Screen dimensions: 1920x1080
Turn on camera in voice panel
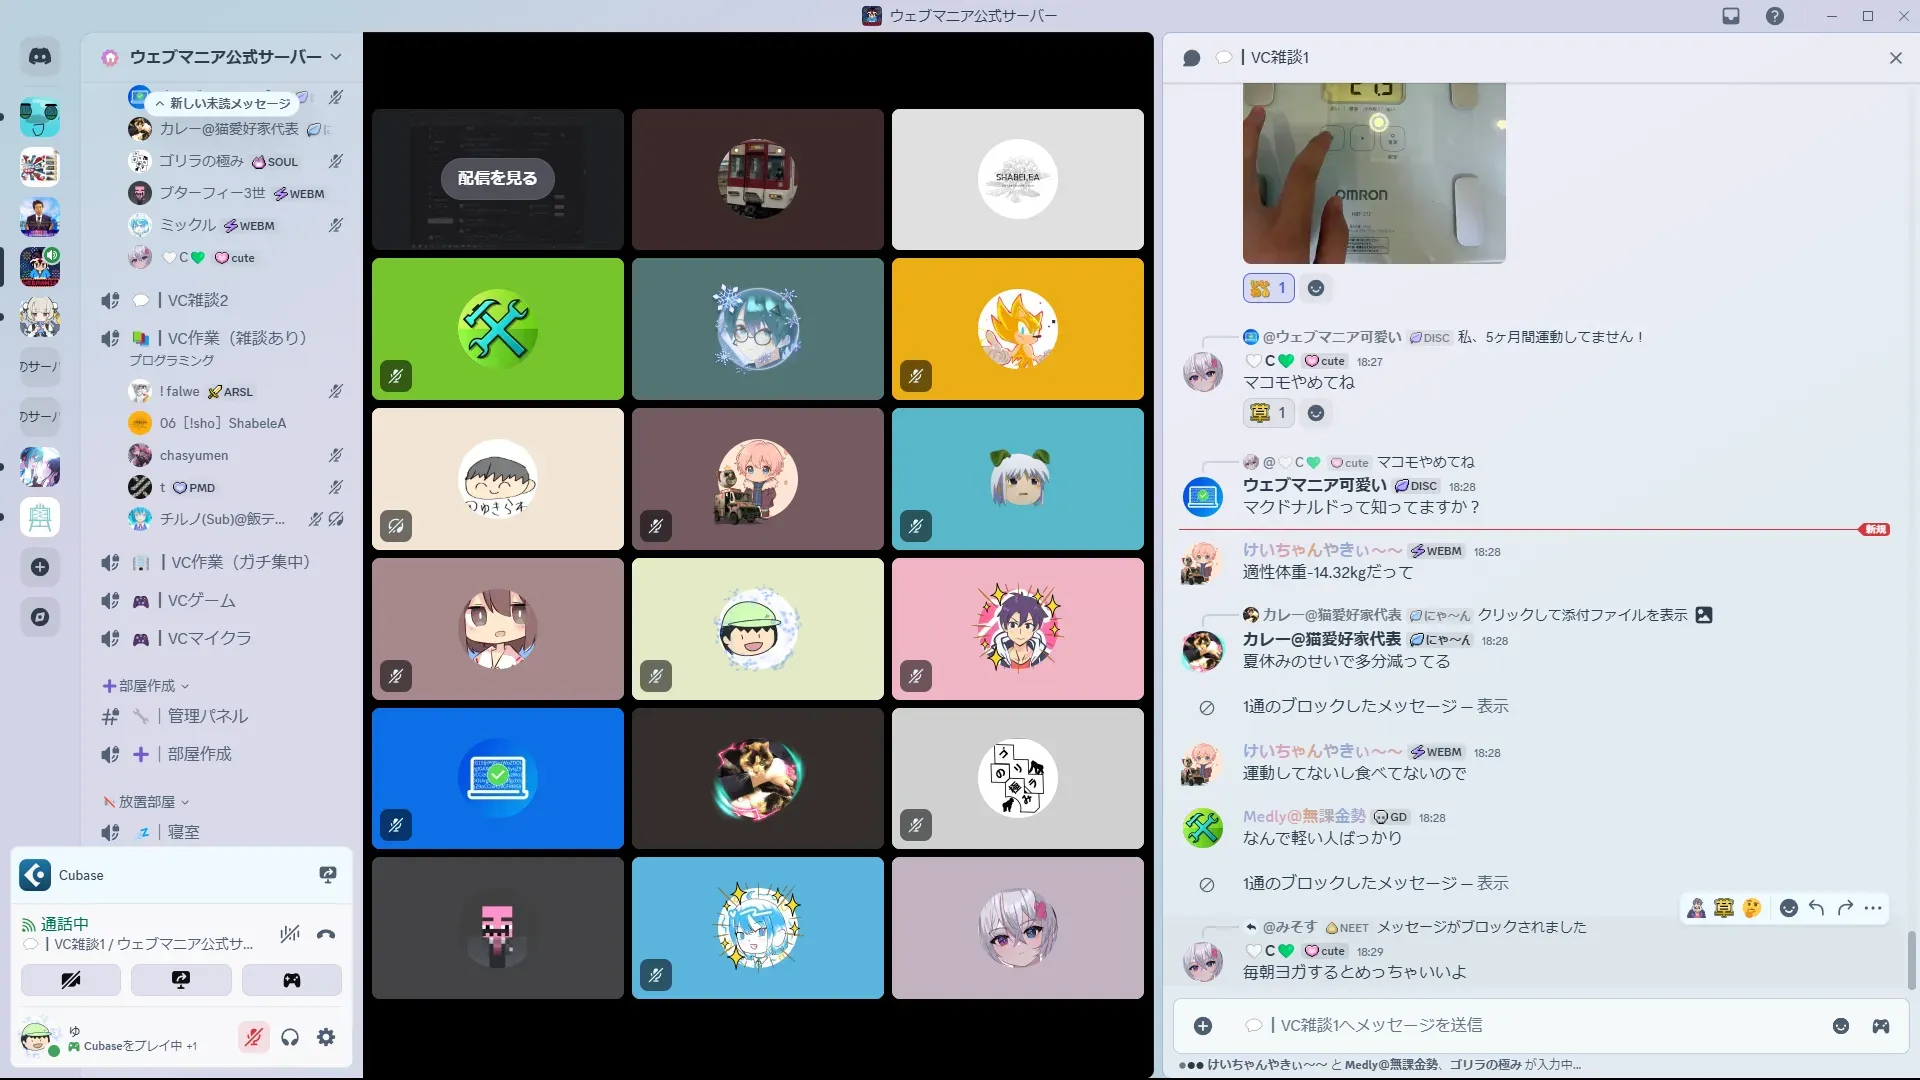click(71, 980)
